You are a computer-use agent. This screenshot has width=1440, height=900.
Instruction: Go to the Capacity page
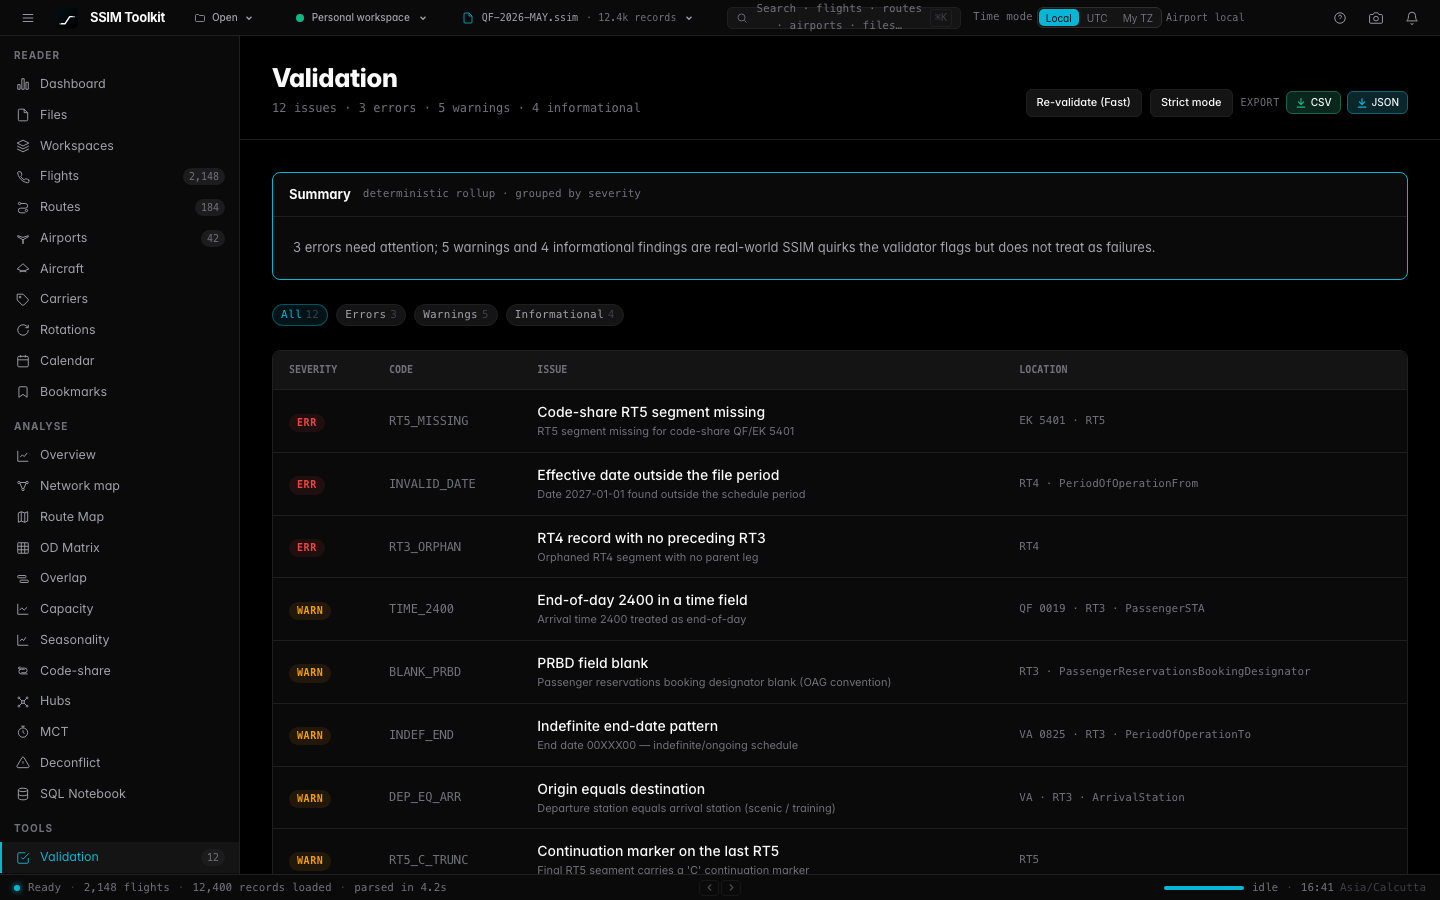pyautogui.click(x=120, y=609)
